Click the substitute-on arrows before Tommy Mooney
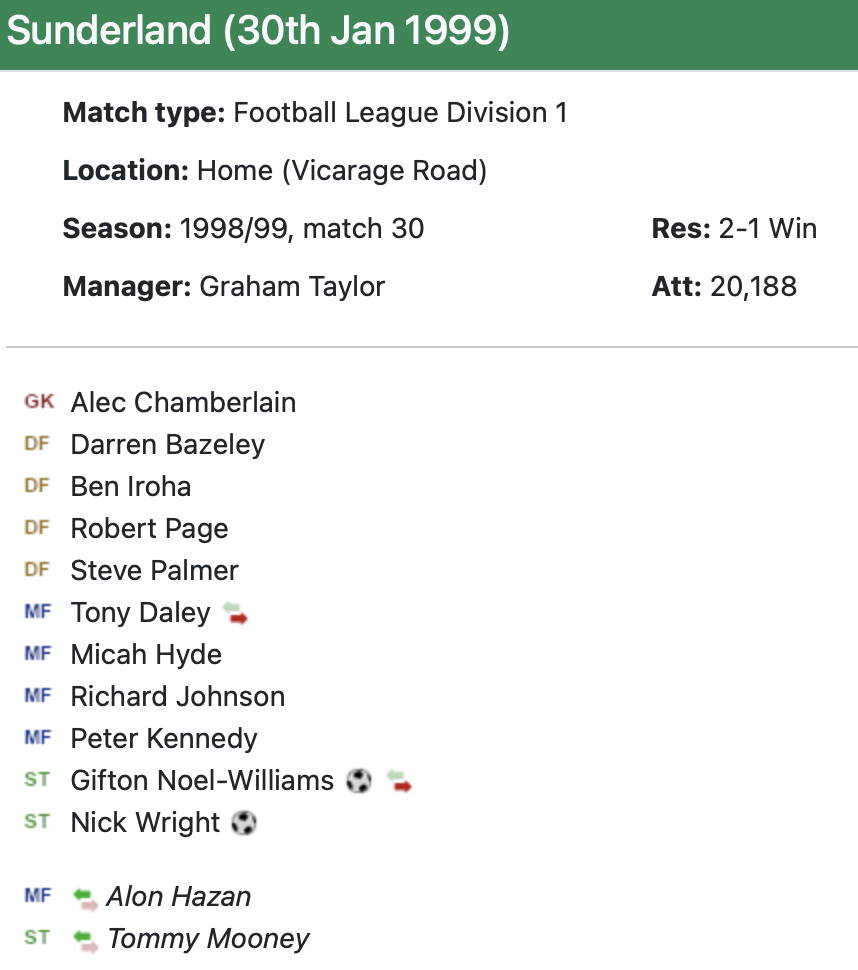The image size is (858, 970). pos(85,940)
